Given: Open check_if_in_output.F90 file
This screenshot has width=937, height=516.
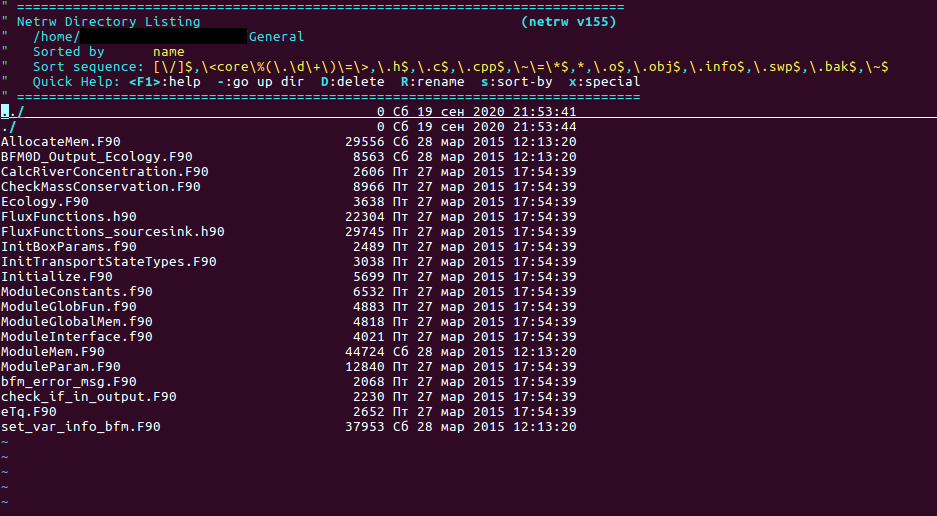Looking at the screenshot, I should (88, 396).
